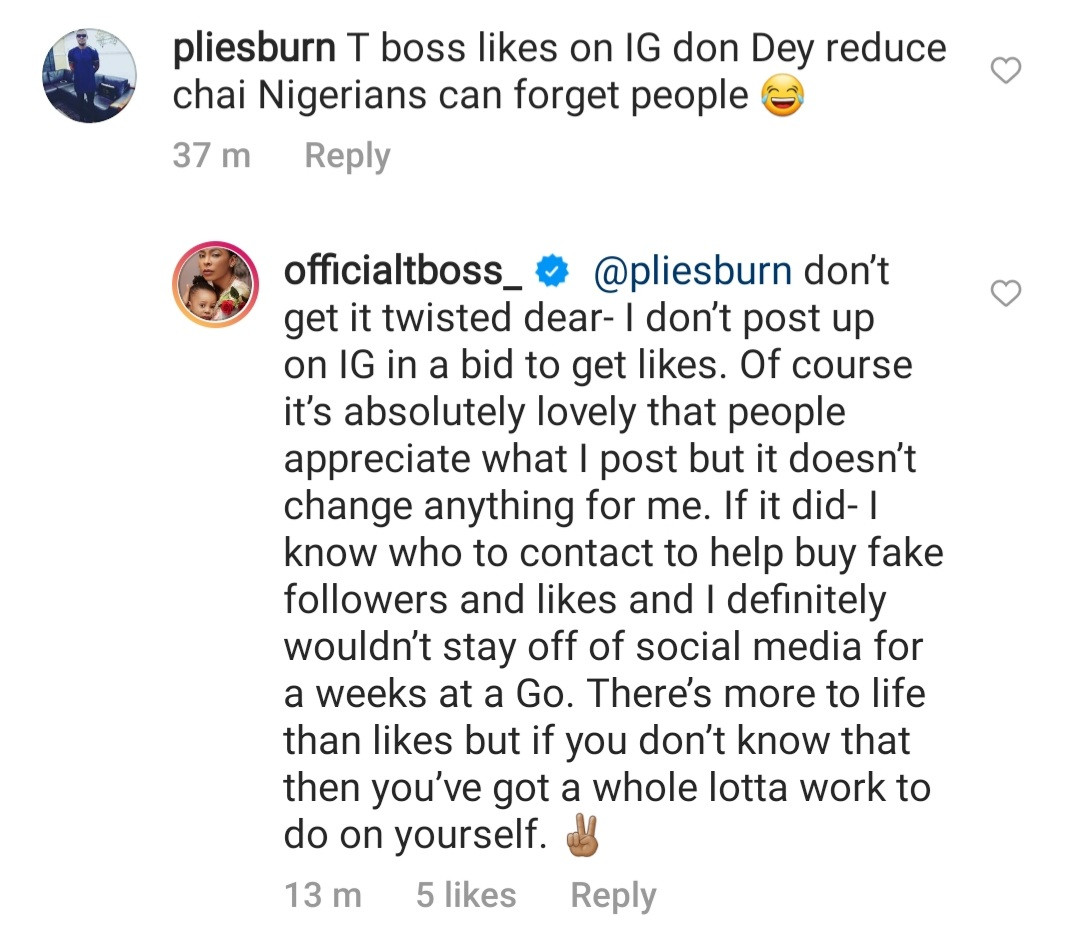
Task: Click the 13 m timestamp
Action: coord(322,895)
